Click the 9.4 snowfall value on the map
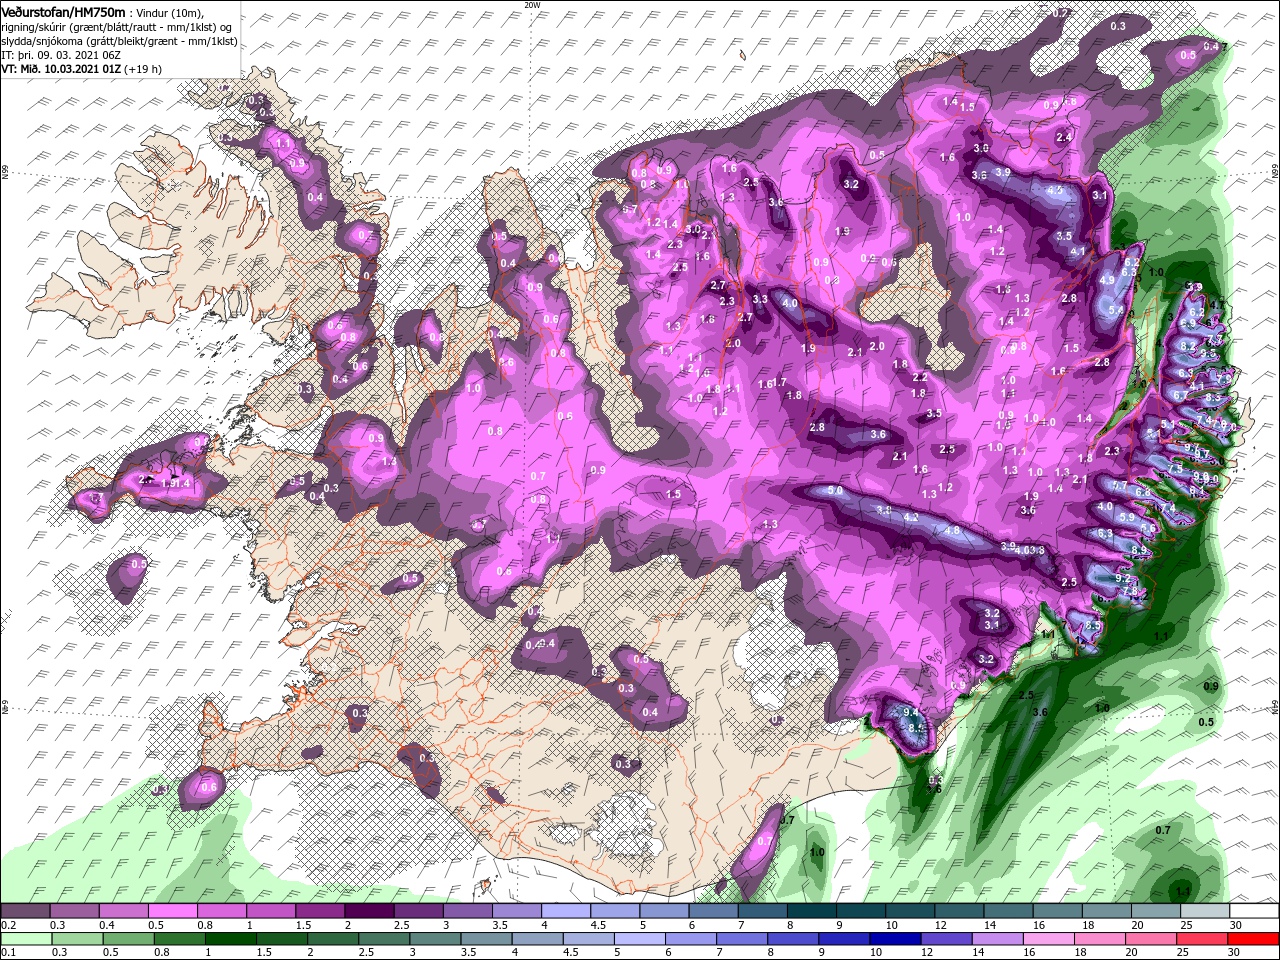 [x=911, y=712]
